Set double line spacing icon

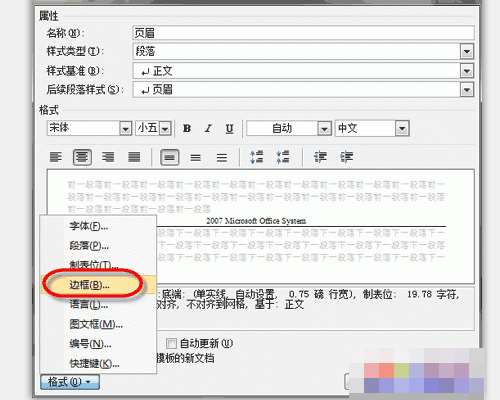(x=222, y=157)
